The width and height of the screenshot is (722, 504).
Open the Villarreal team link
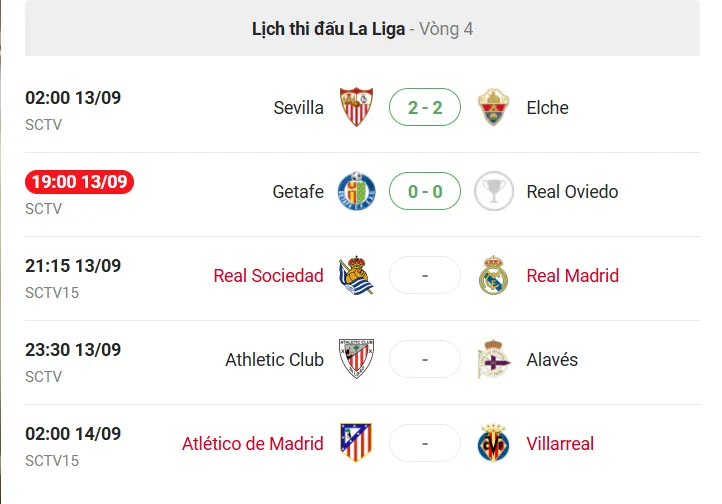click(x=560, y=444)
